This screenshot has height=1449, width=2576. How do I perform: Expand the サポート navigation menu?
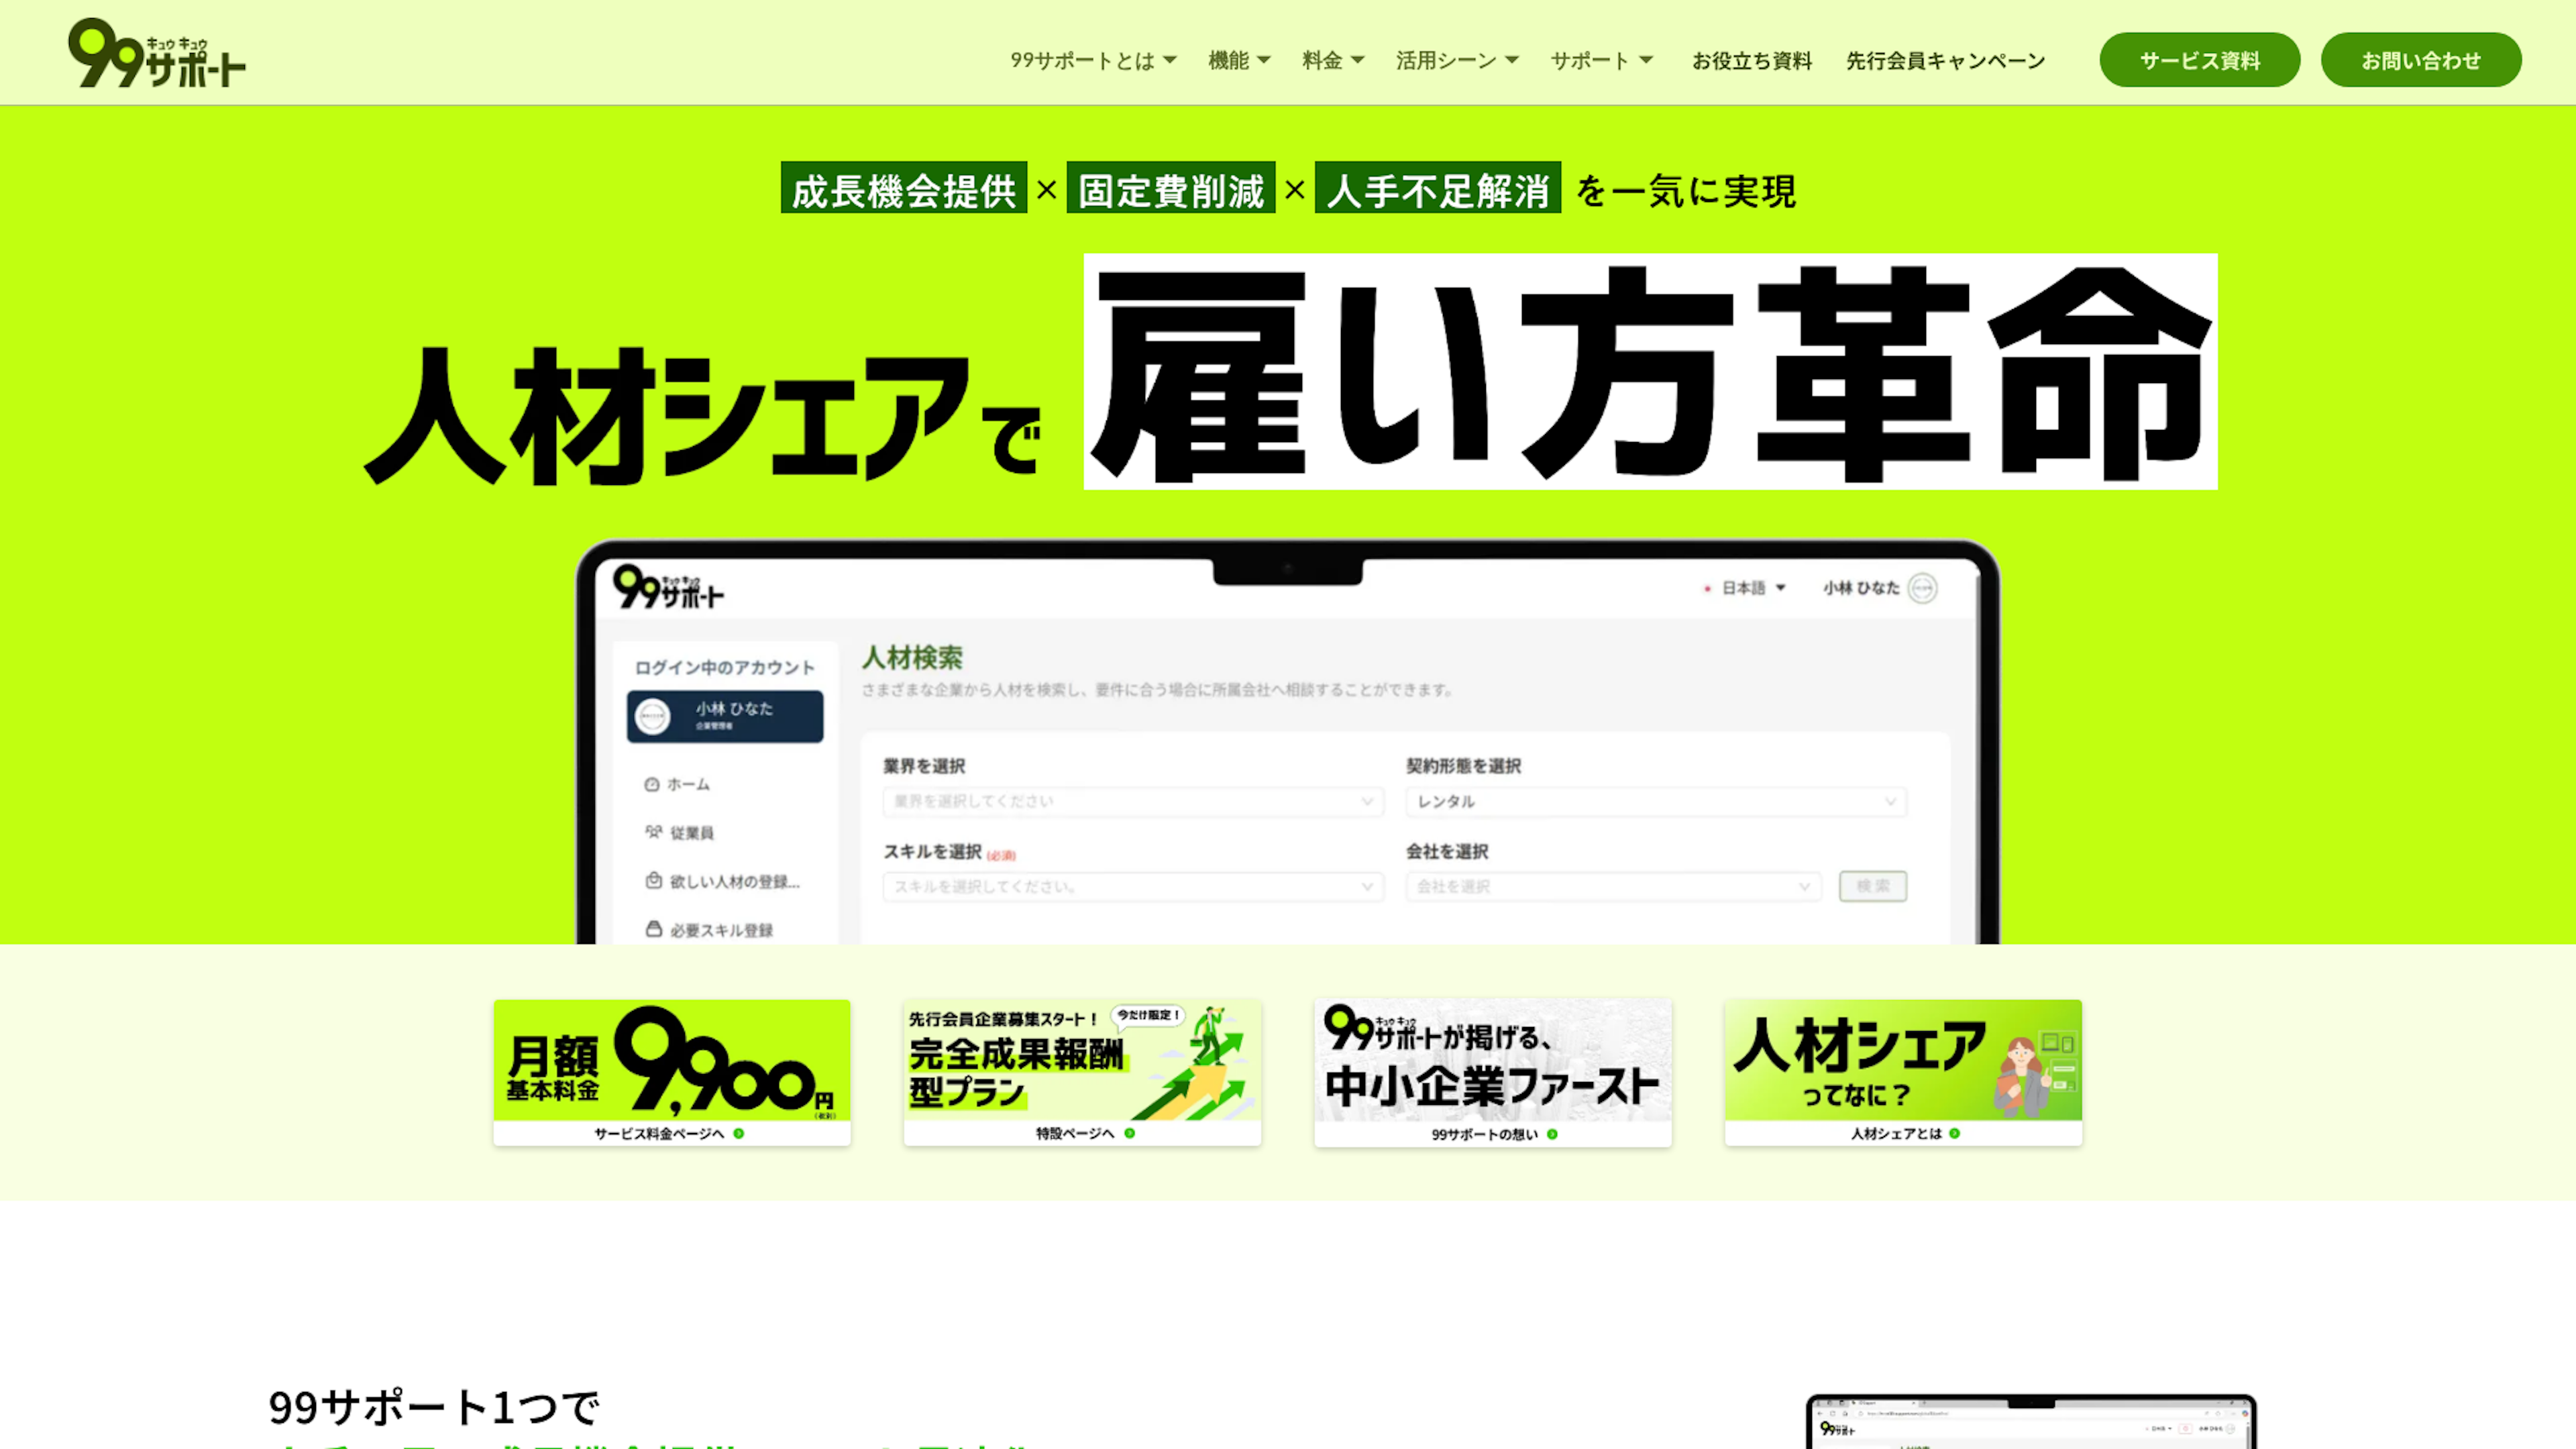(1601, 61)
